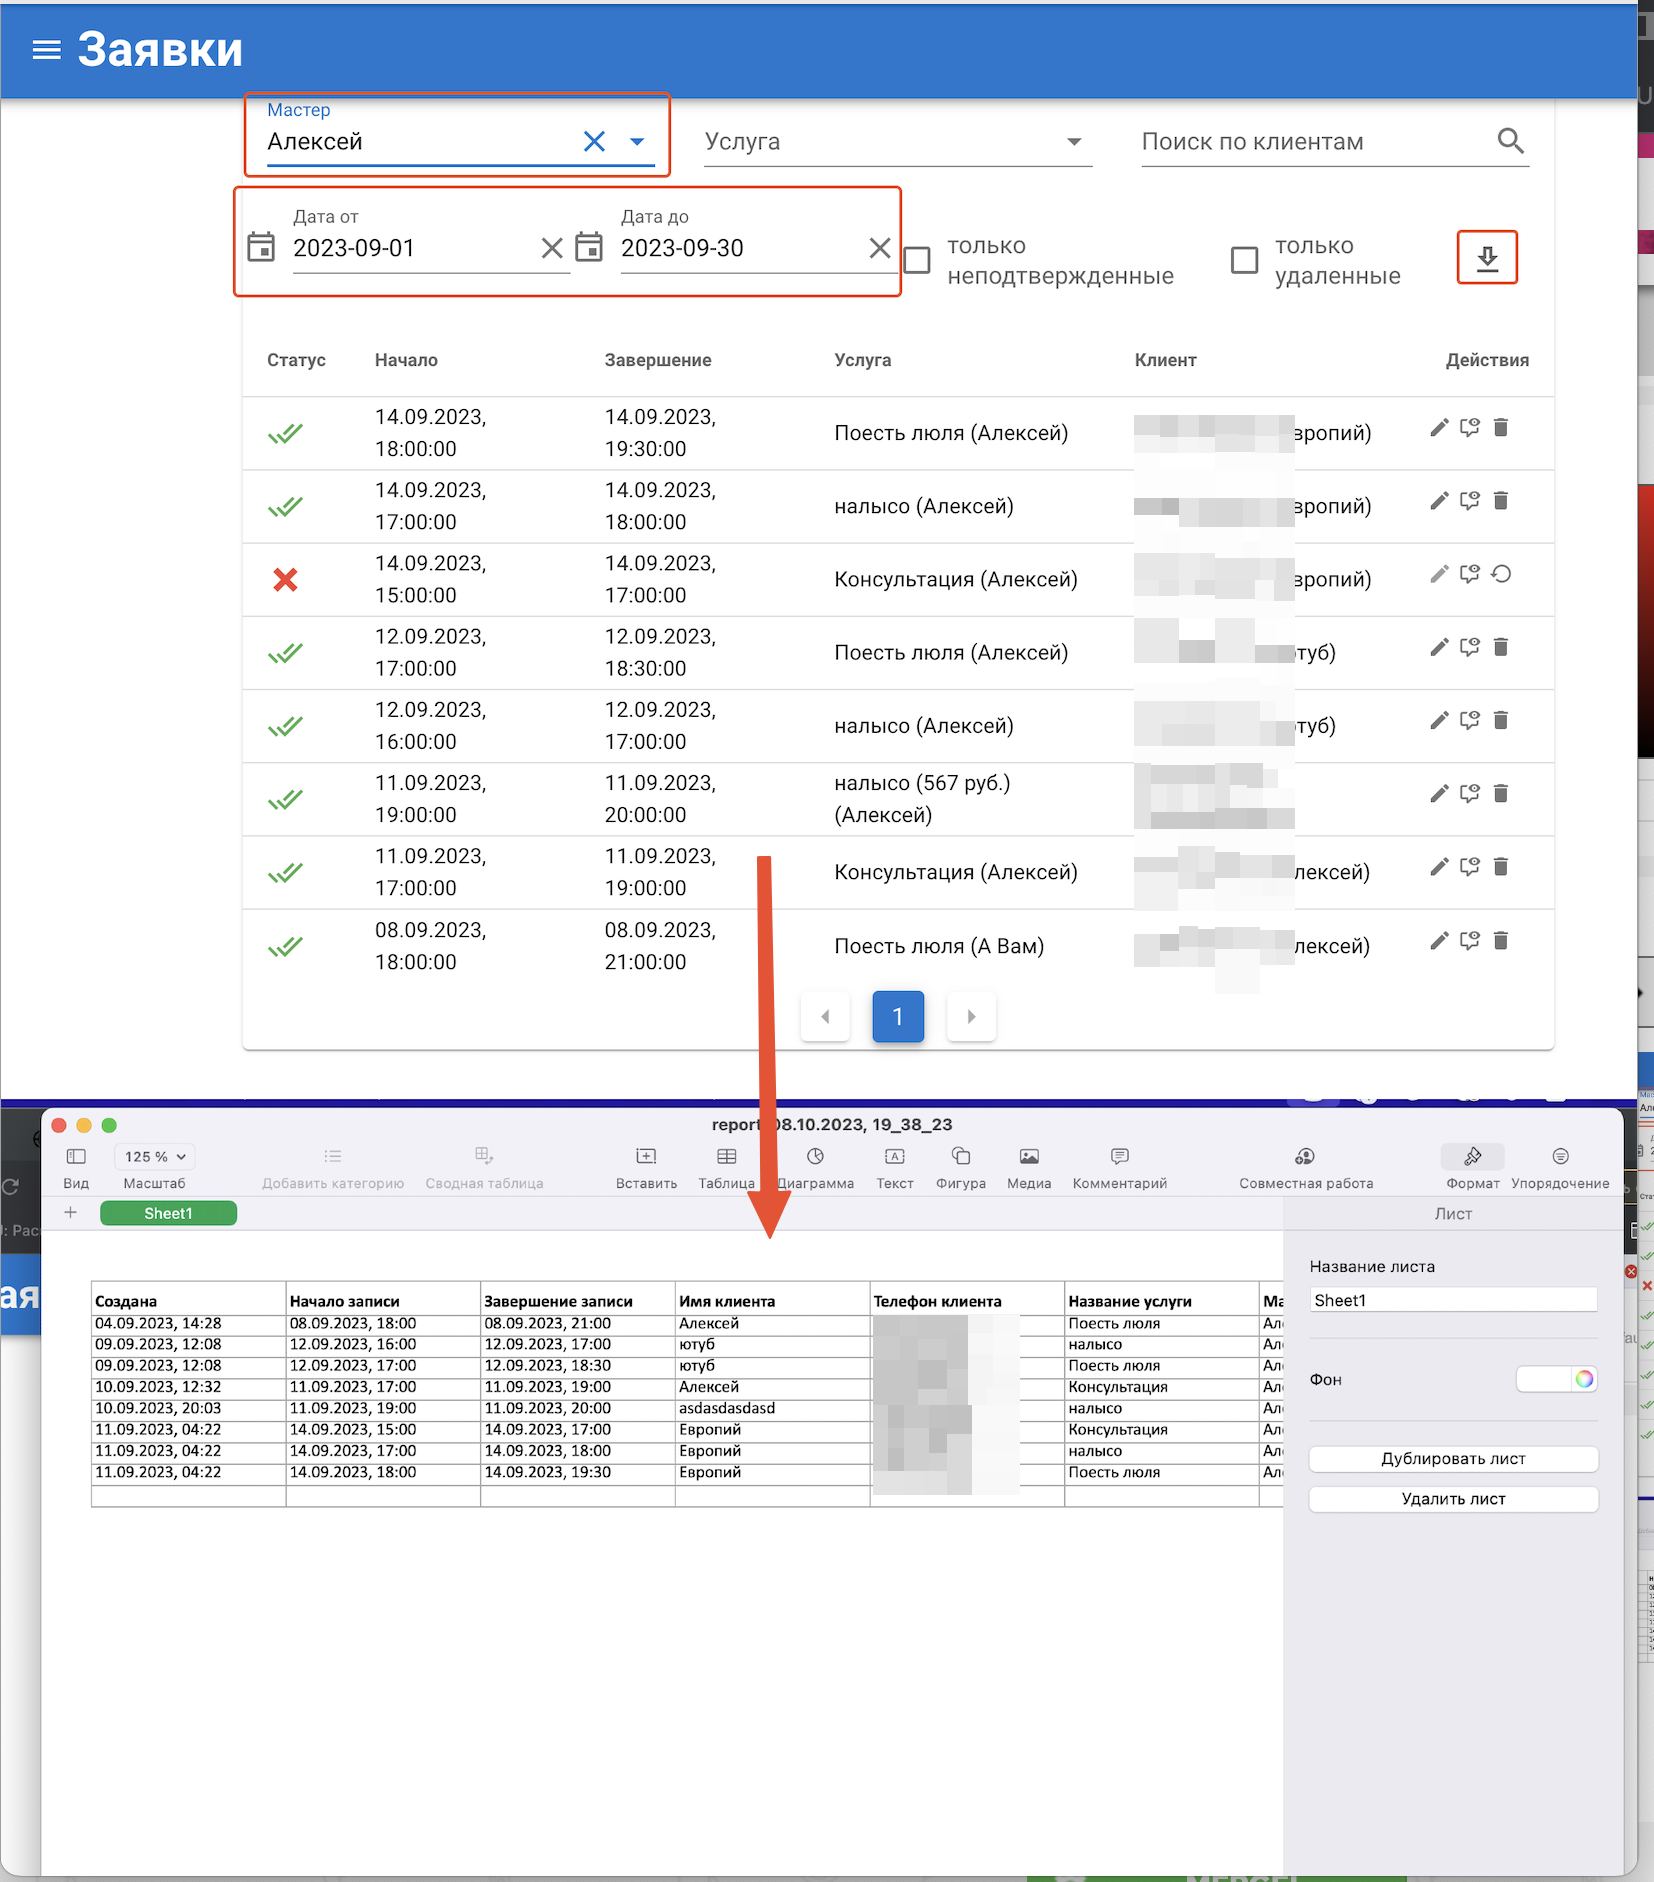Edit the 12.09.2023 17:00 Поесть люля request
Image resolution: width=1654 pixels, height=1882 pixels.
coord(1439,647)
